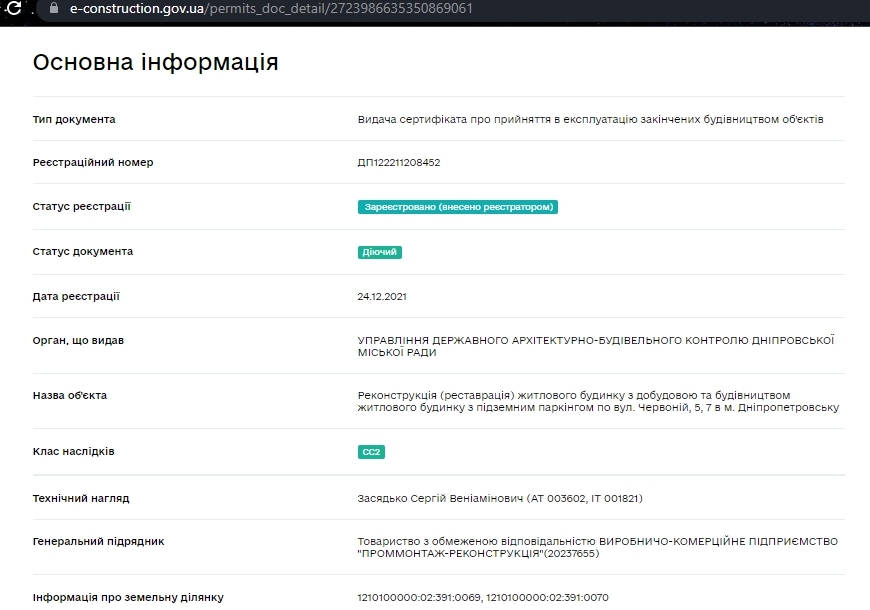870x610 pixels.
Task: Click the 'Основна інформація' heading
Action: [155, 62]
